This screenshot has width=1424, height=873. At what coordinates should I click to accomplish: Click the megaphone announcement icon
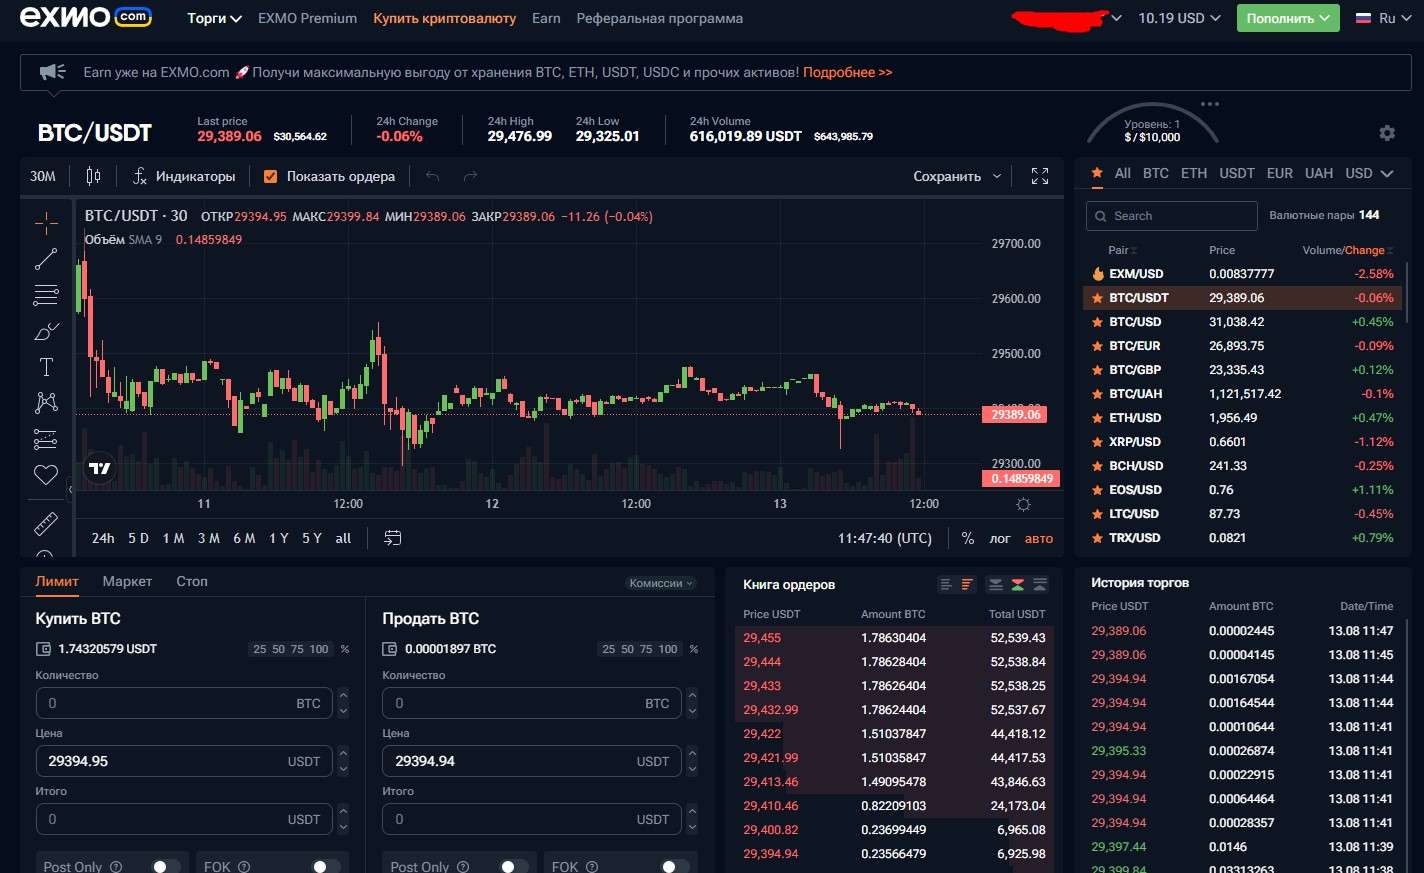click(x=52, y=72)
